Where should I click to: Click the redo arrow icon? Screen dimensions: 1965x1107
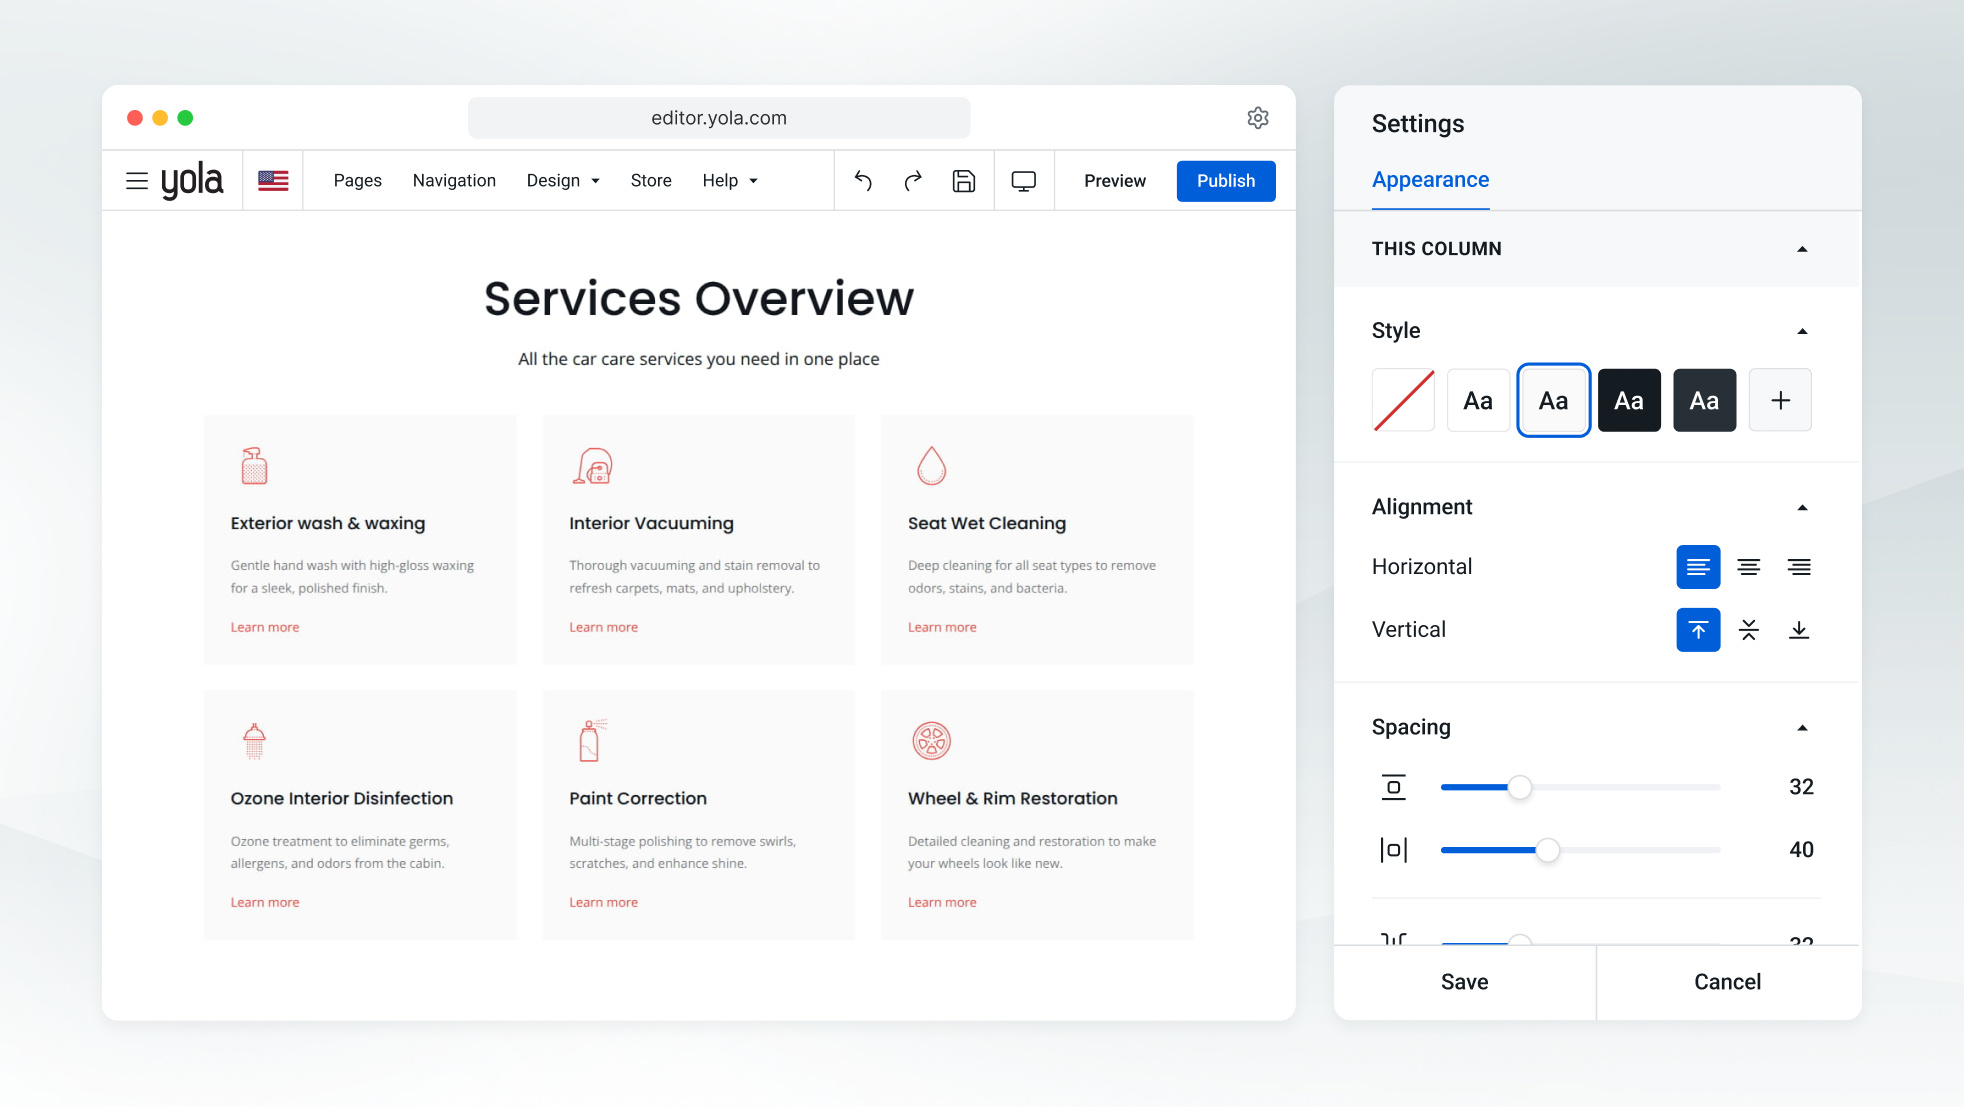tap(913, 181)
